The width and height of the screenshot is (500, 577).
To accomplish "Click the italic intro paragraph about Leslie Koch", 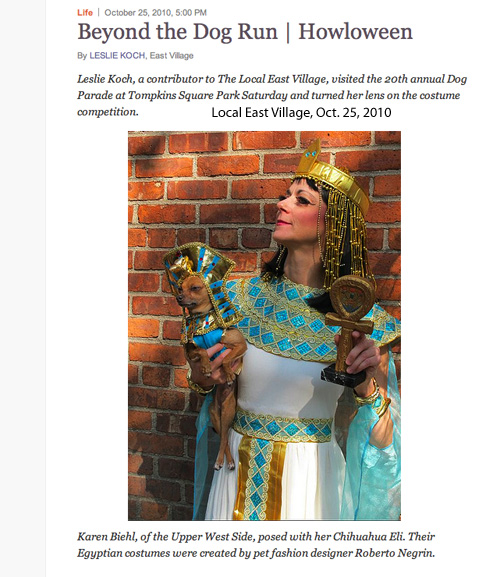I will click(272, 95).
